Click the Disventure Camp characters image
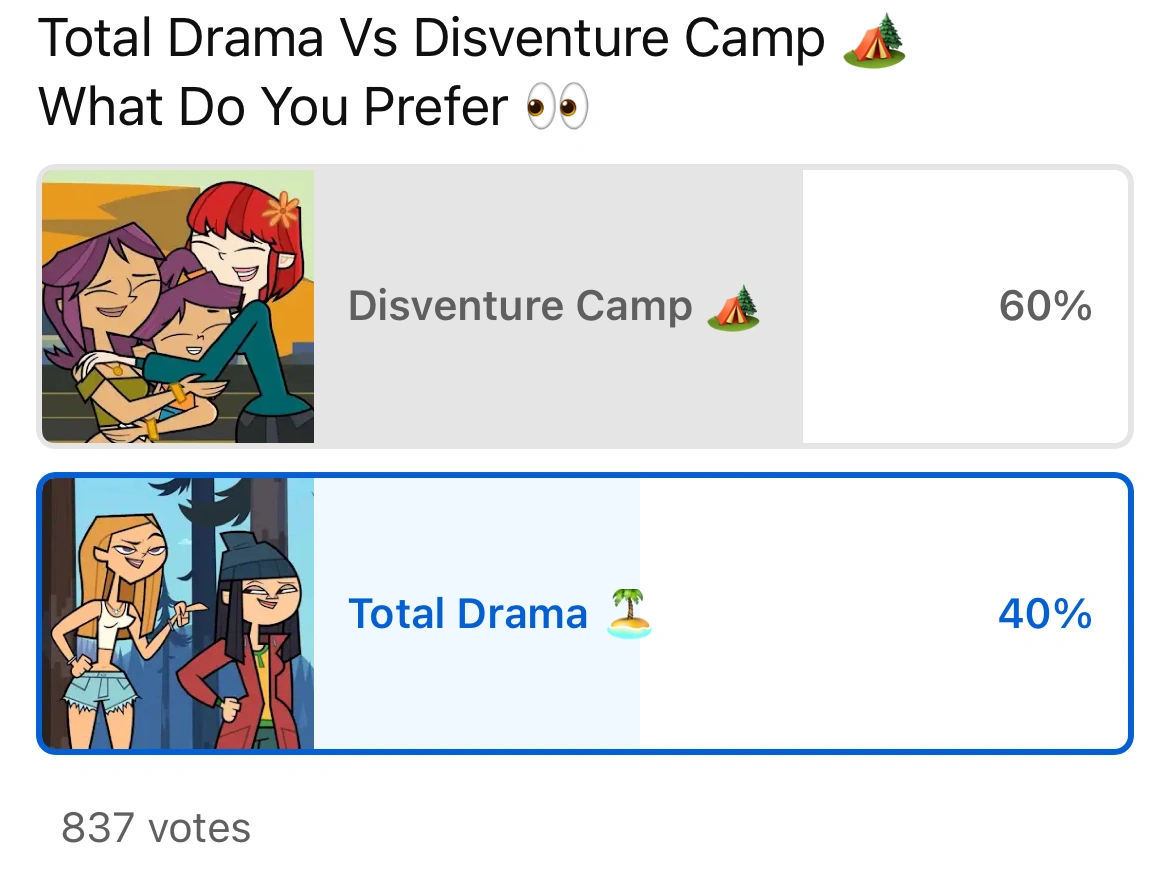The image size is (1170, 884). point(176,306)
